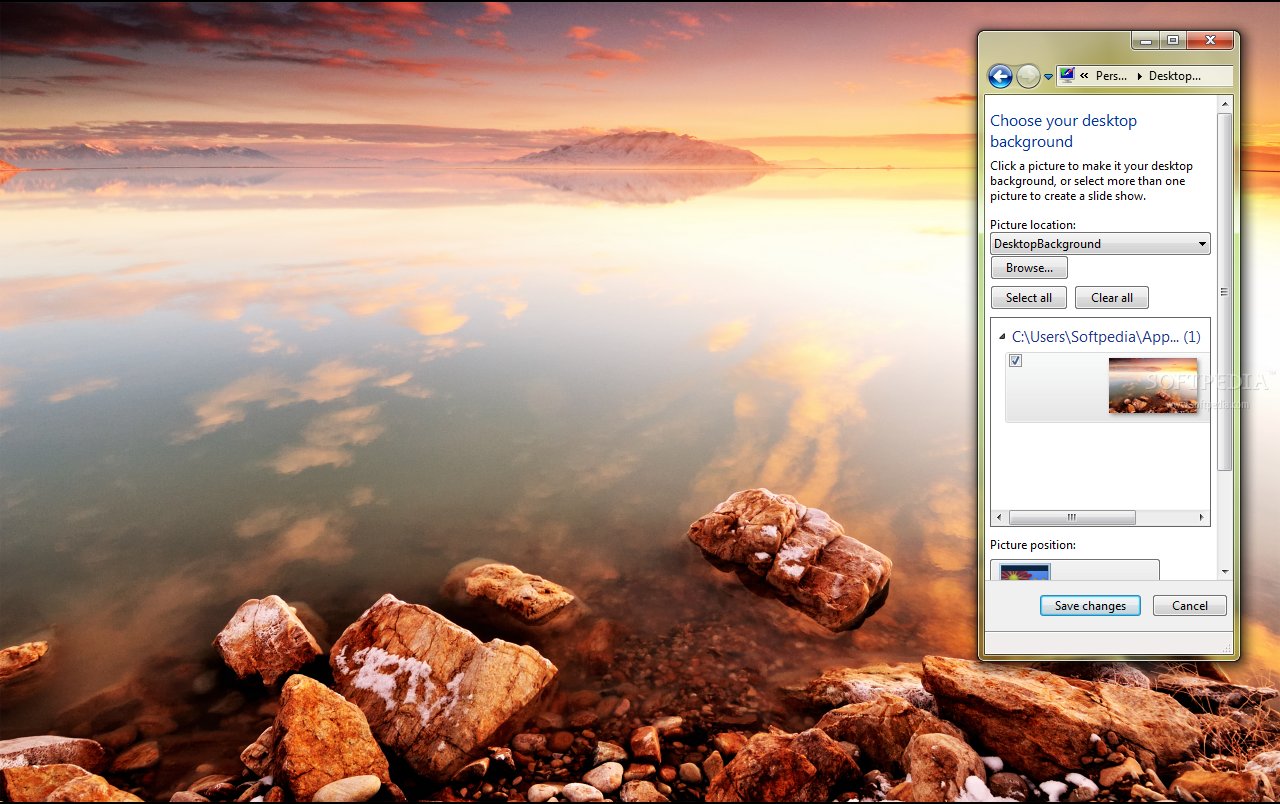
Task: Open the breadcrumb arrow before 'Desktop...'
Action: click(x=1140, y=76)
